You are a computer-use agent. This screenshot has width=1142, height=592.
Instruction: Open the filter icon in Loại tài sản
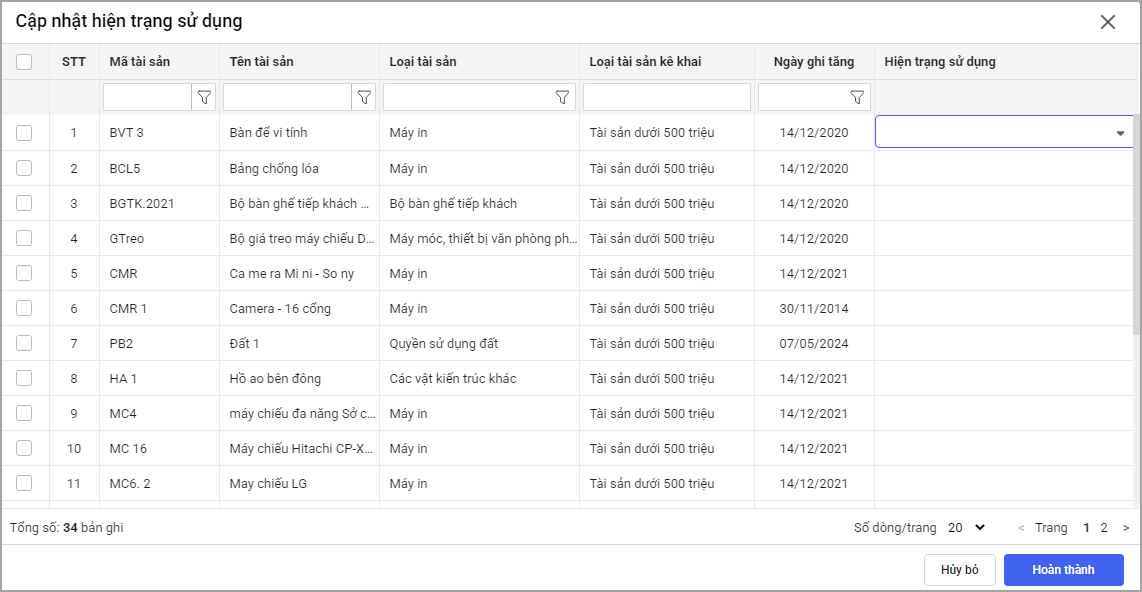[562, 97]
